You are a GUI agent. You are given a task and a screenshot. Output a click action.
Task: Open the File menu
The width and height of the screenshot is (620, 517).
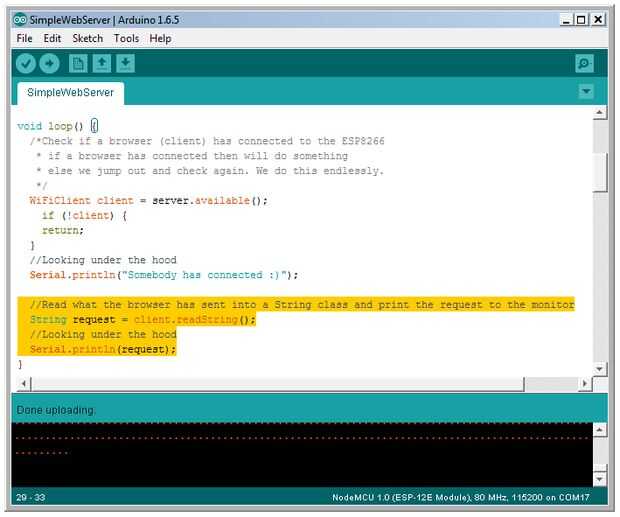click(25, 38)
